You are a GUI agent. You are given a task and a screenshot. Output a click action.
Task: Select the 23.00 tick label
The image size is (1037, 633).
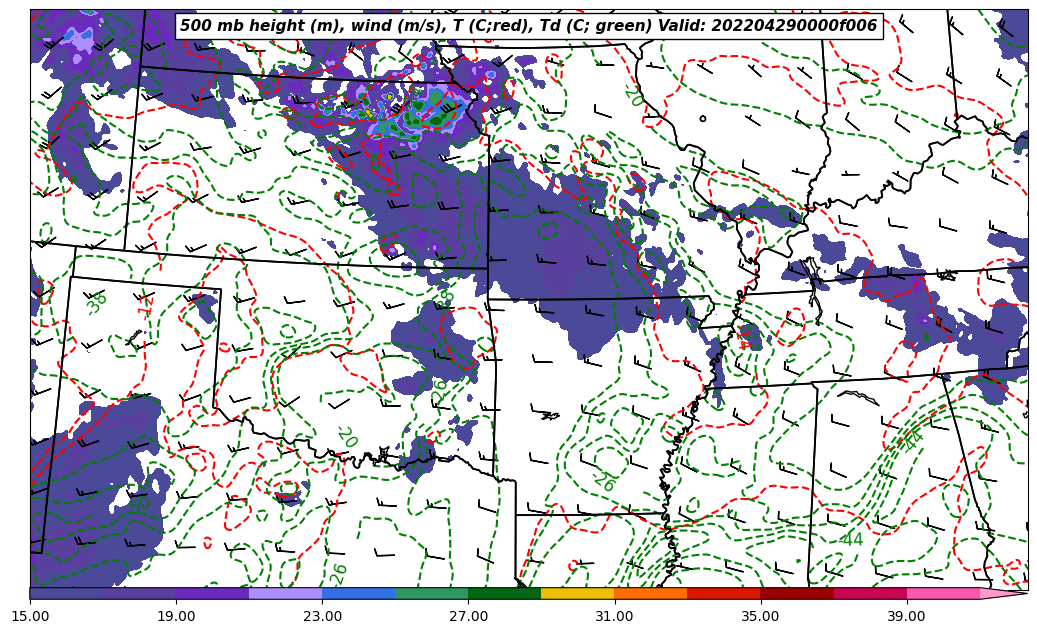(322, 616)
